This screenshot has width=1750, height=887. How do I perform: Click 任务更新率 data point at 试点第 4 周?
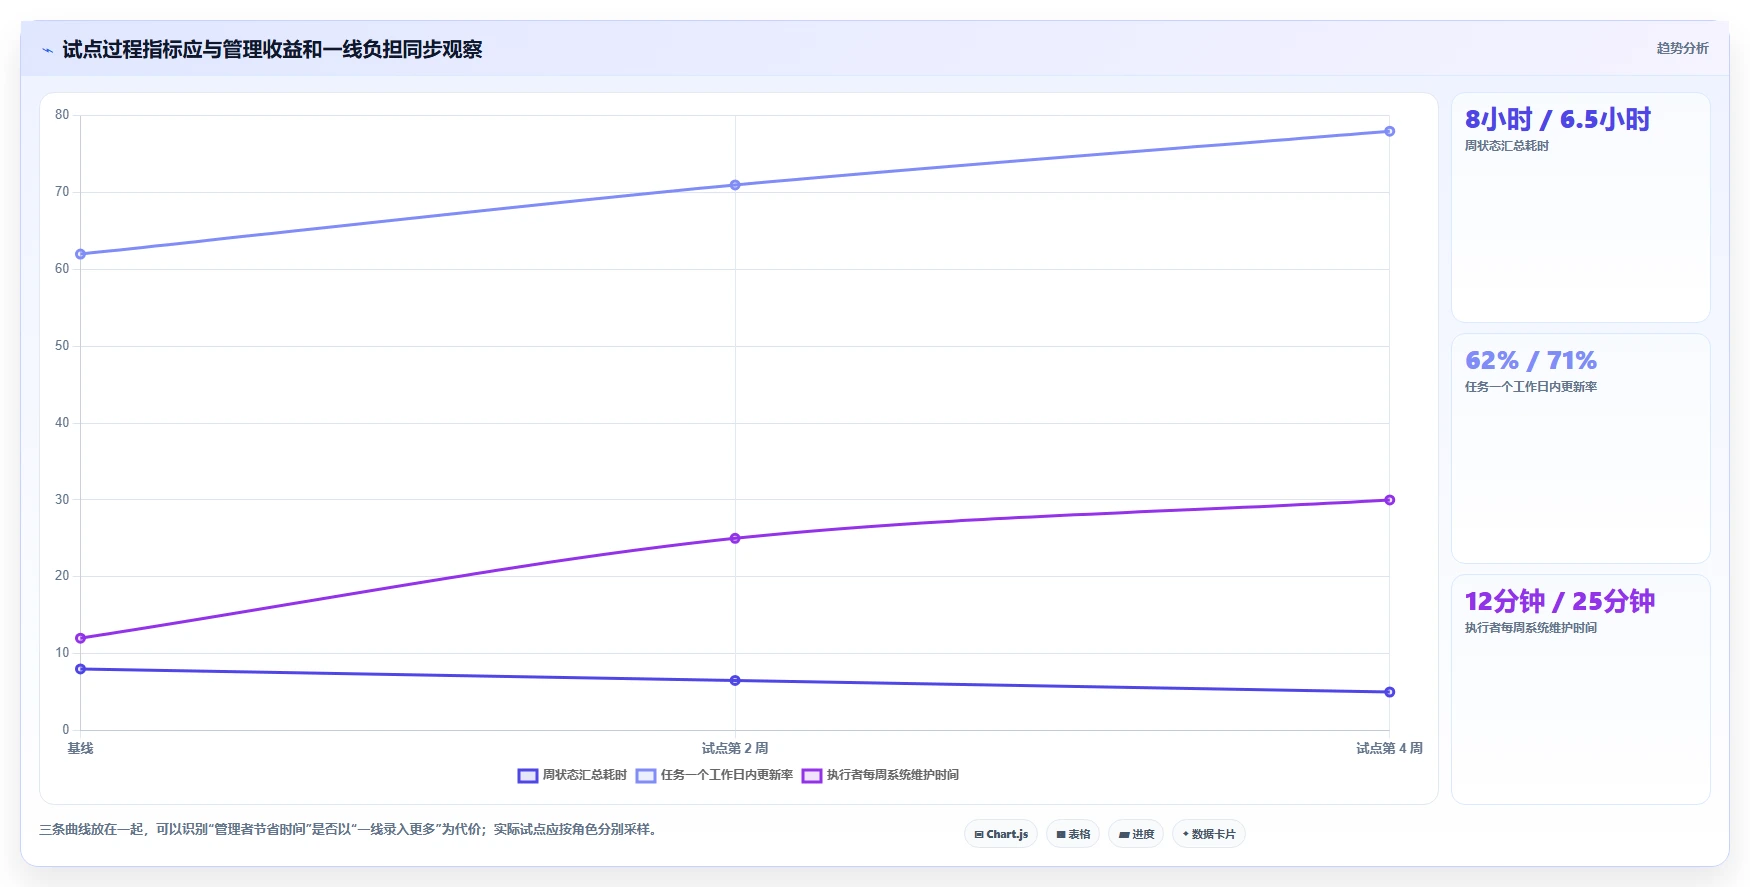coord(1390,131)
